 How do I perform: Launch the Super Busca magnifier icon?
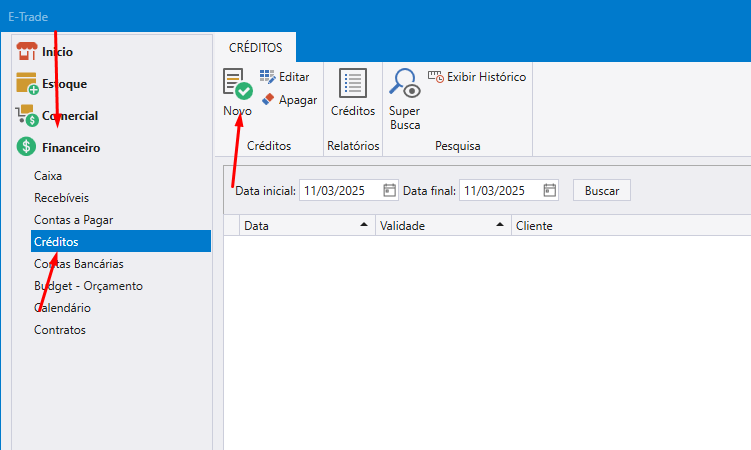(x=404, y=83)
